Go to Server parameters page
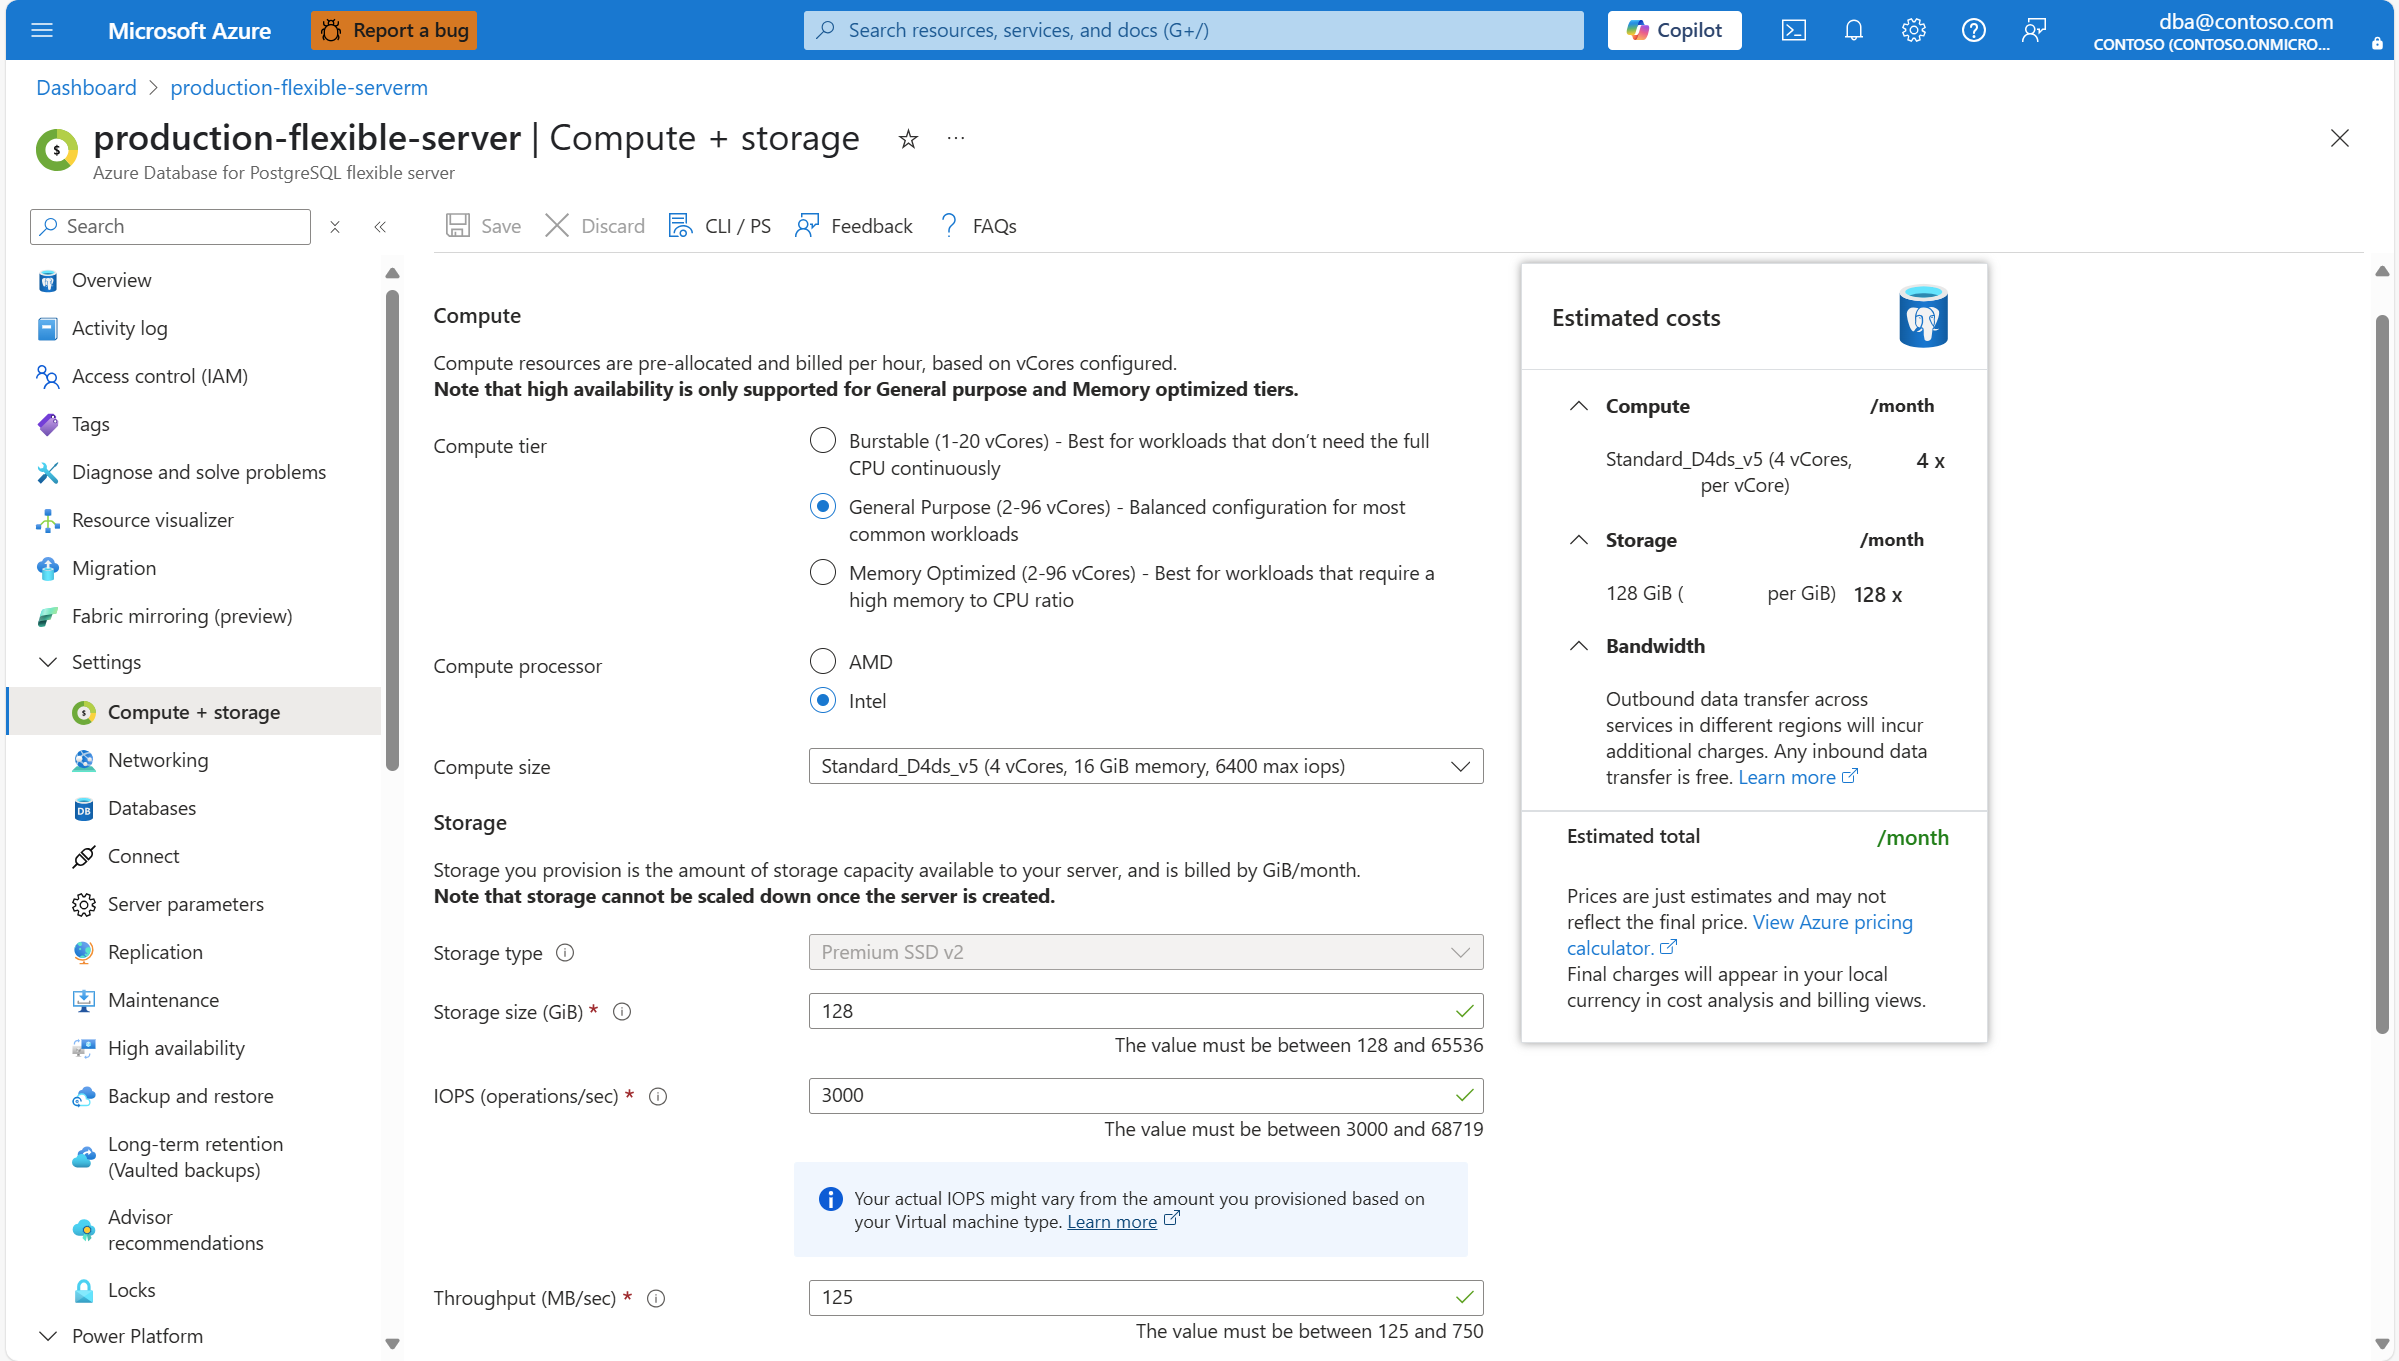Viewport: 2399px width, 1361px height. (186, 904)
